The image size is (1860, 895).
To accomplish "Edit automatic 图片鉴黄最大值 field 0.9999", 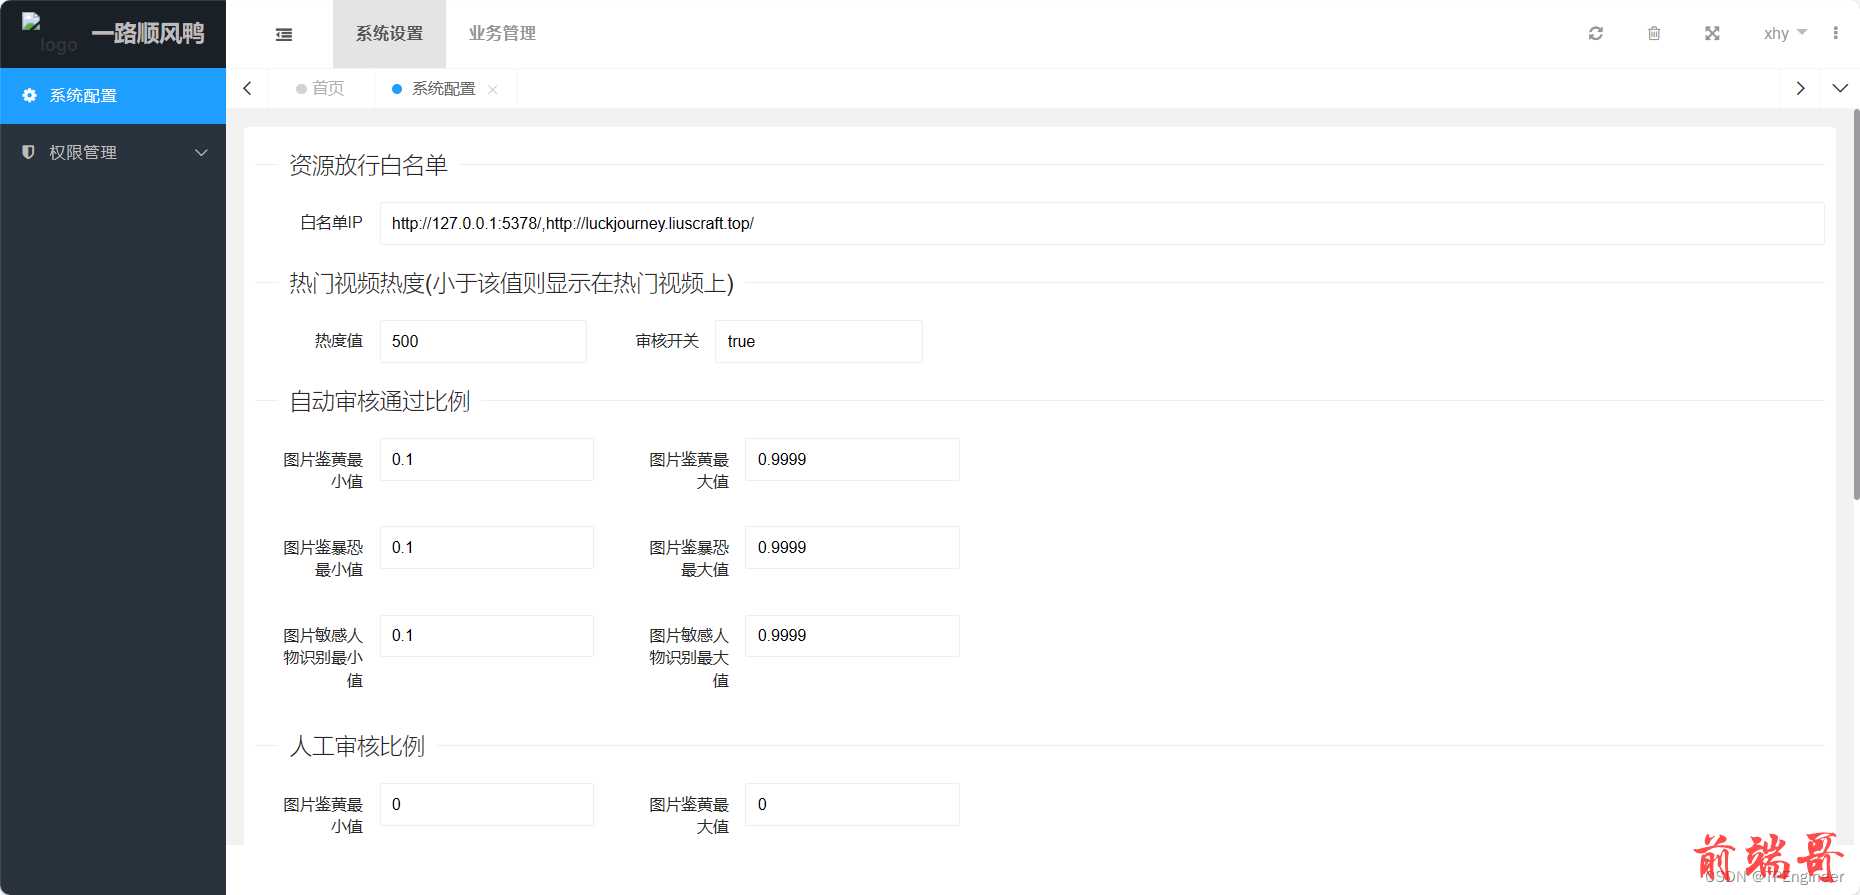I will [853, 459].
